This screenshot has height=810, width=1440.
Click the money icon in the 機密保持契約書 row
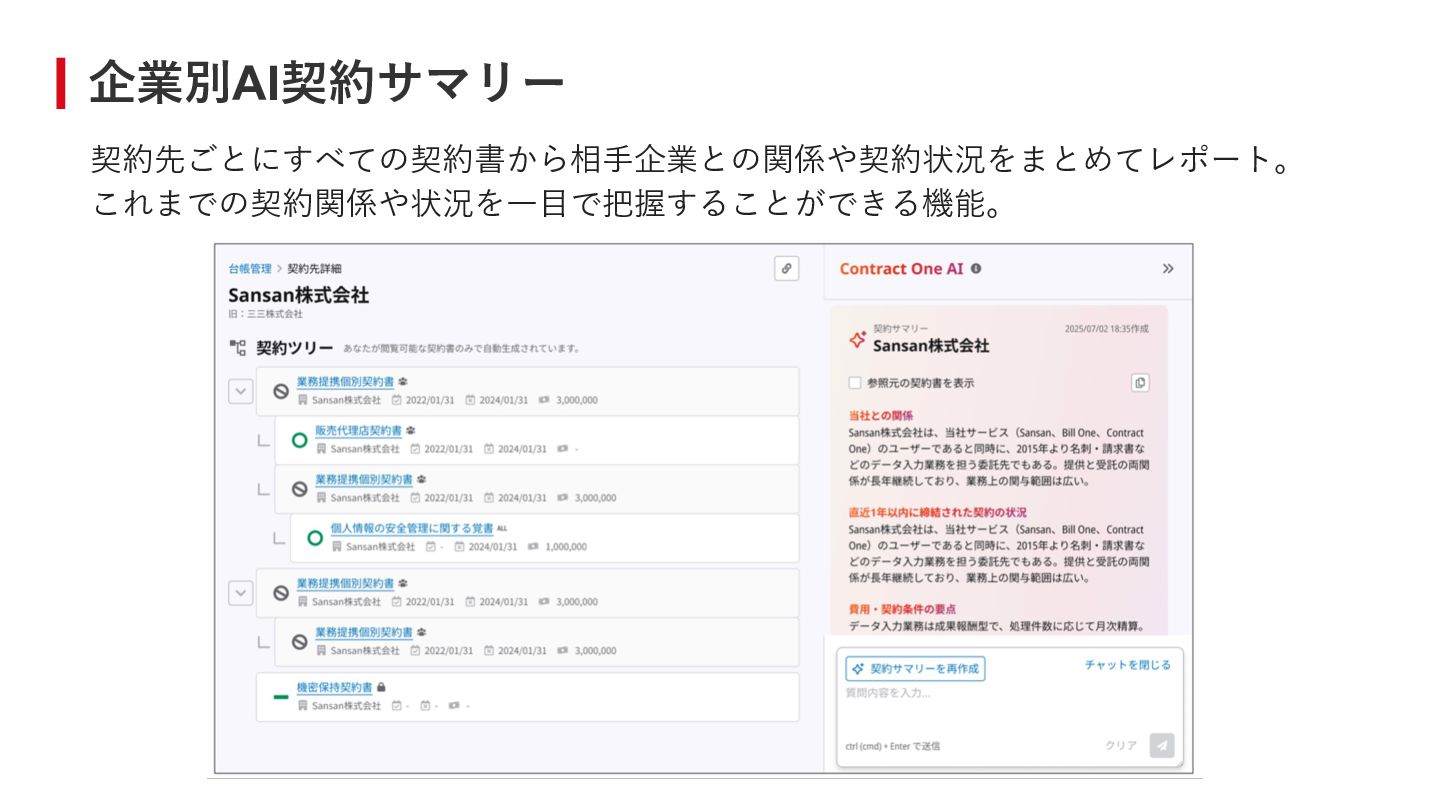[x=454, y=706]
